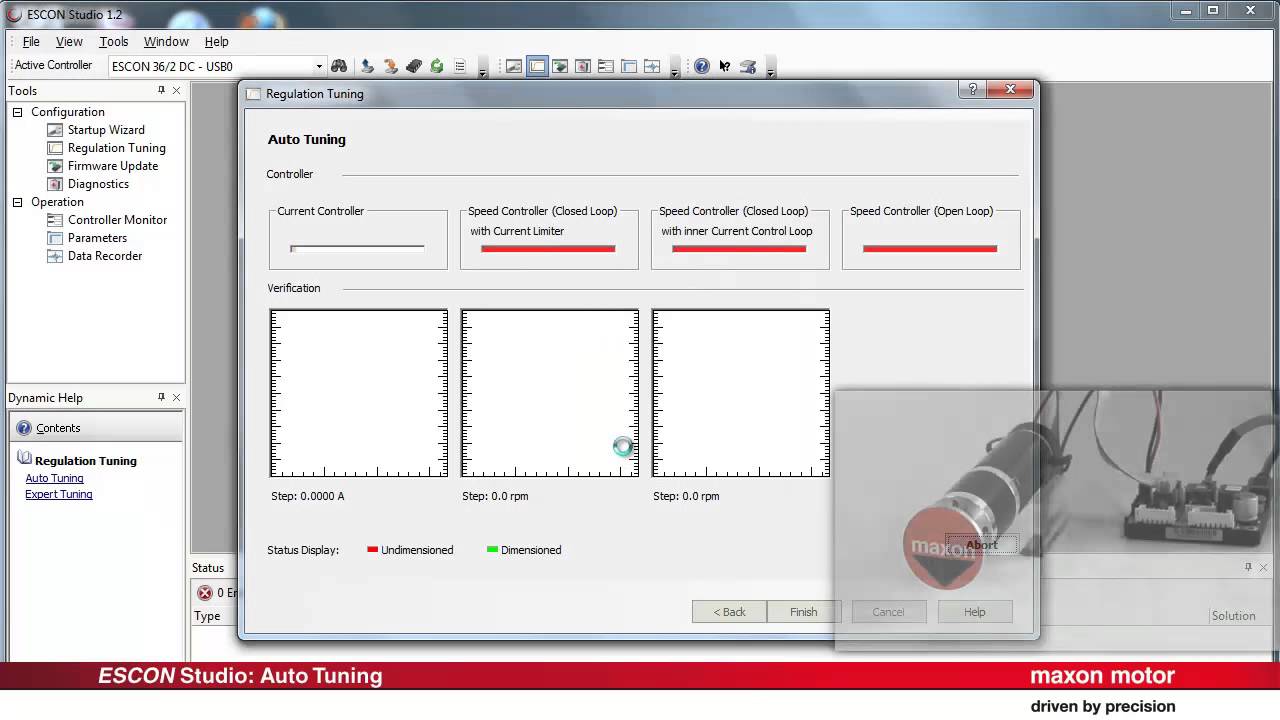
Task: Click the download parameters toolbar icon
Action: [390, 66]
